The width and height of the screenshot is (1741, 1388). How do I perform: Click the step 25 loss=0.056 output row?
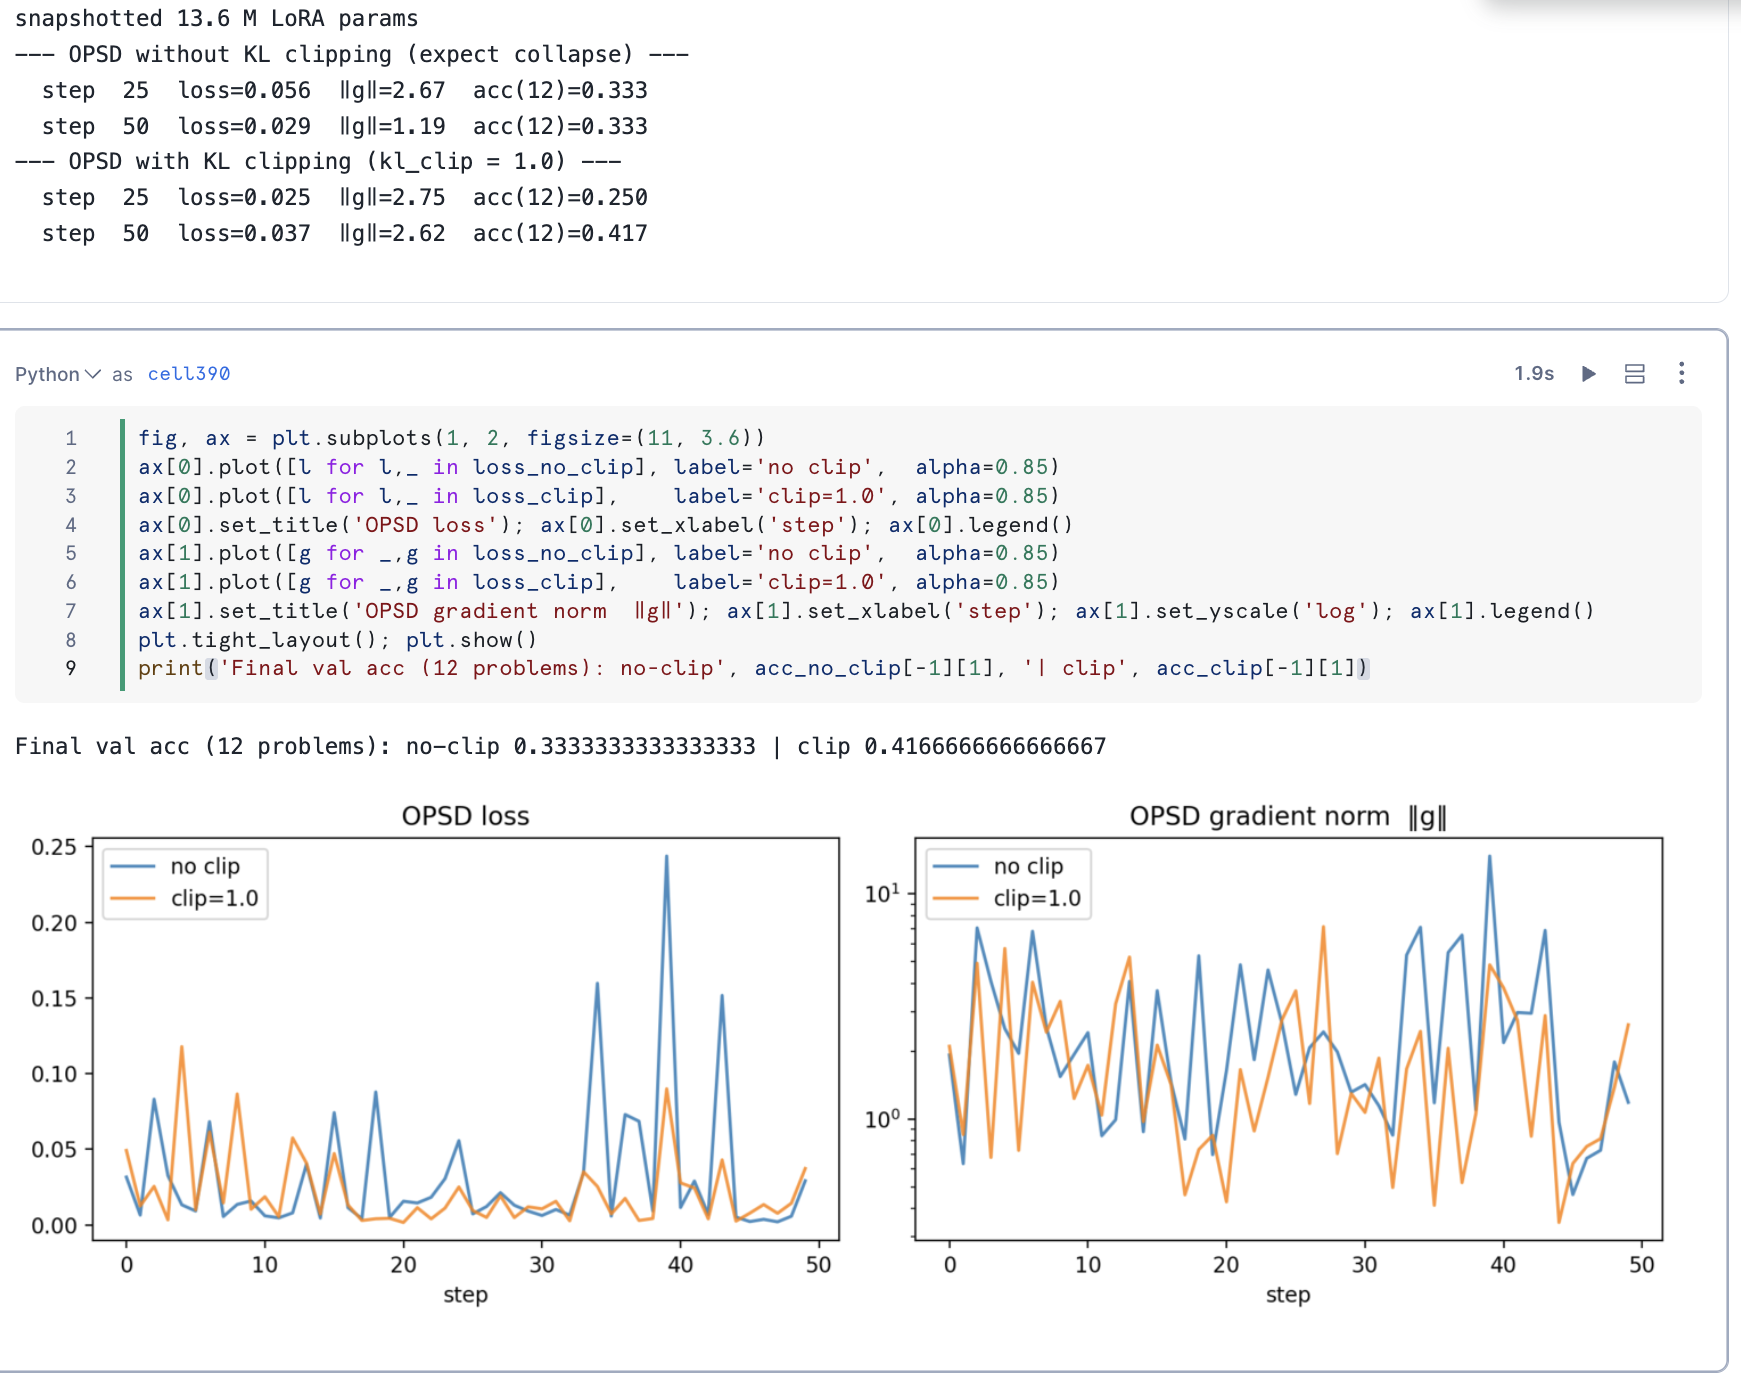(344, 90)
